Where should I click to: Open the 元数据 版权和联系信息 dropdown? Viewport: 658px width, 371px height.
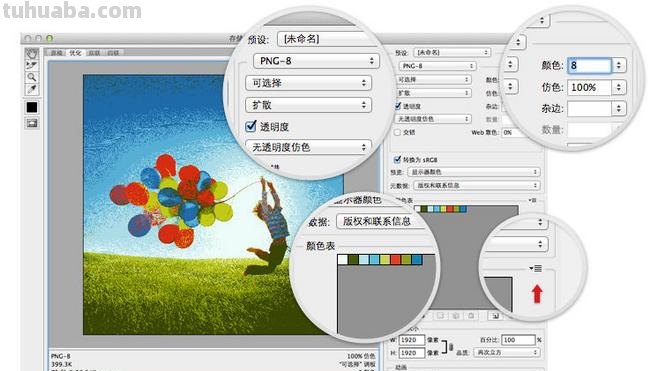[x=476, y=186]
